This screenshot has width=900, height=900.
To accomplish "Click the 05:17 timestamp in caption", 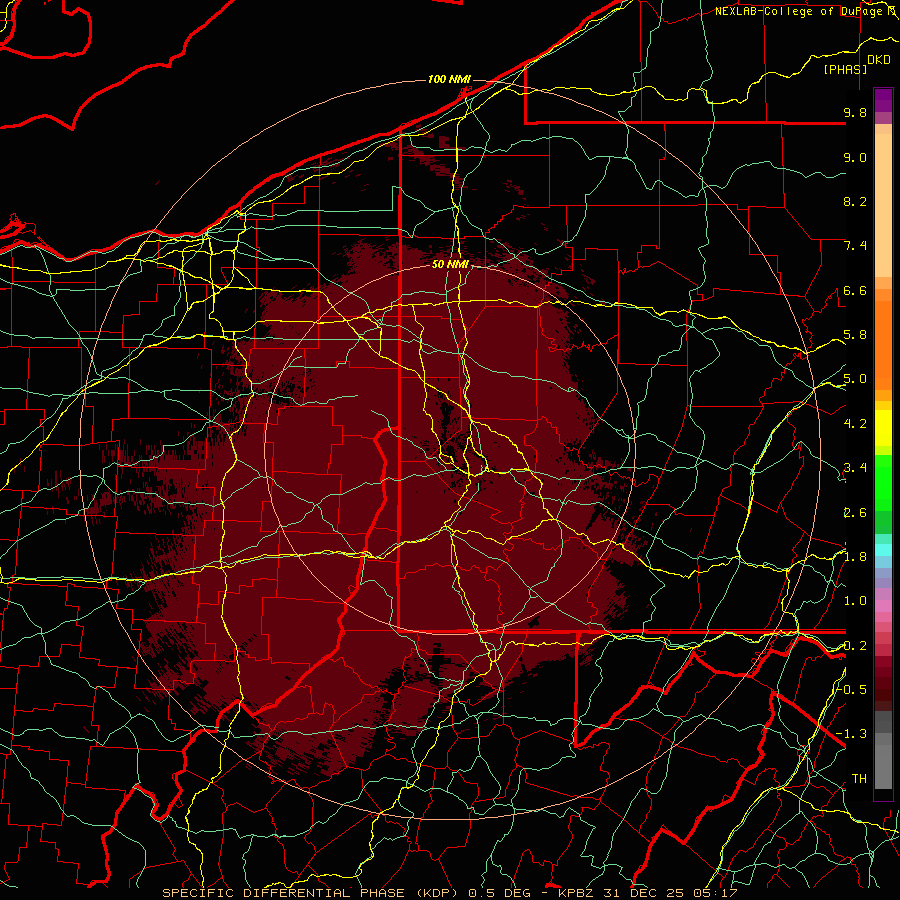I will pos(715,893).
